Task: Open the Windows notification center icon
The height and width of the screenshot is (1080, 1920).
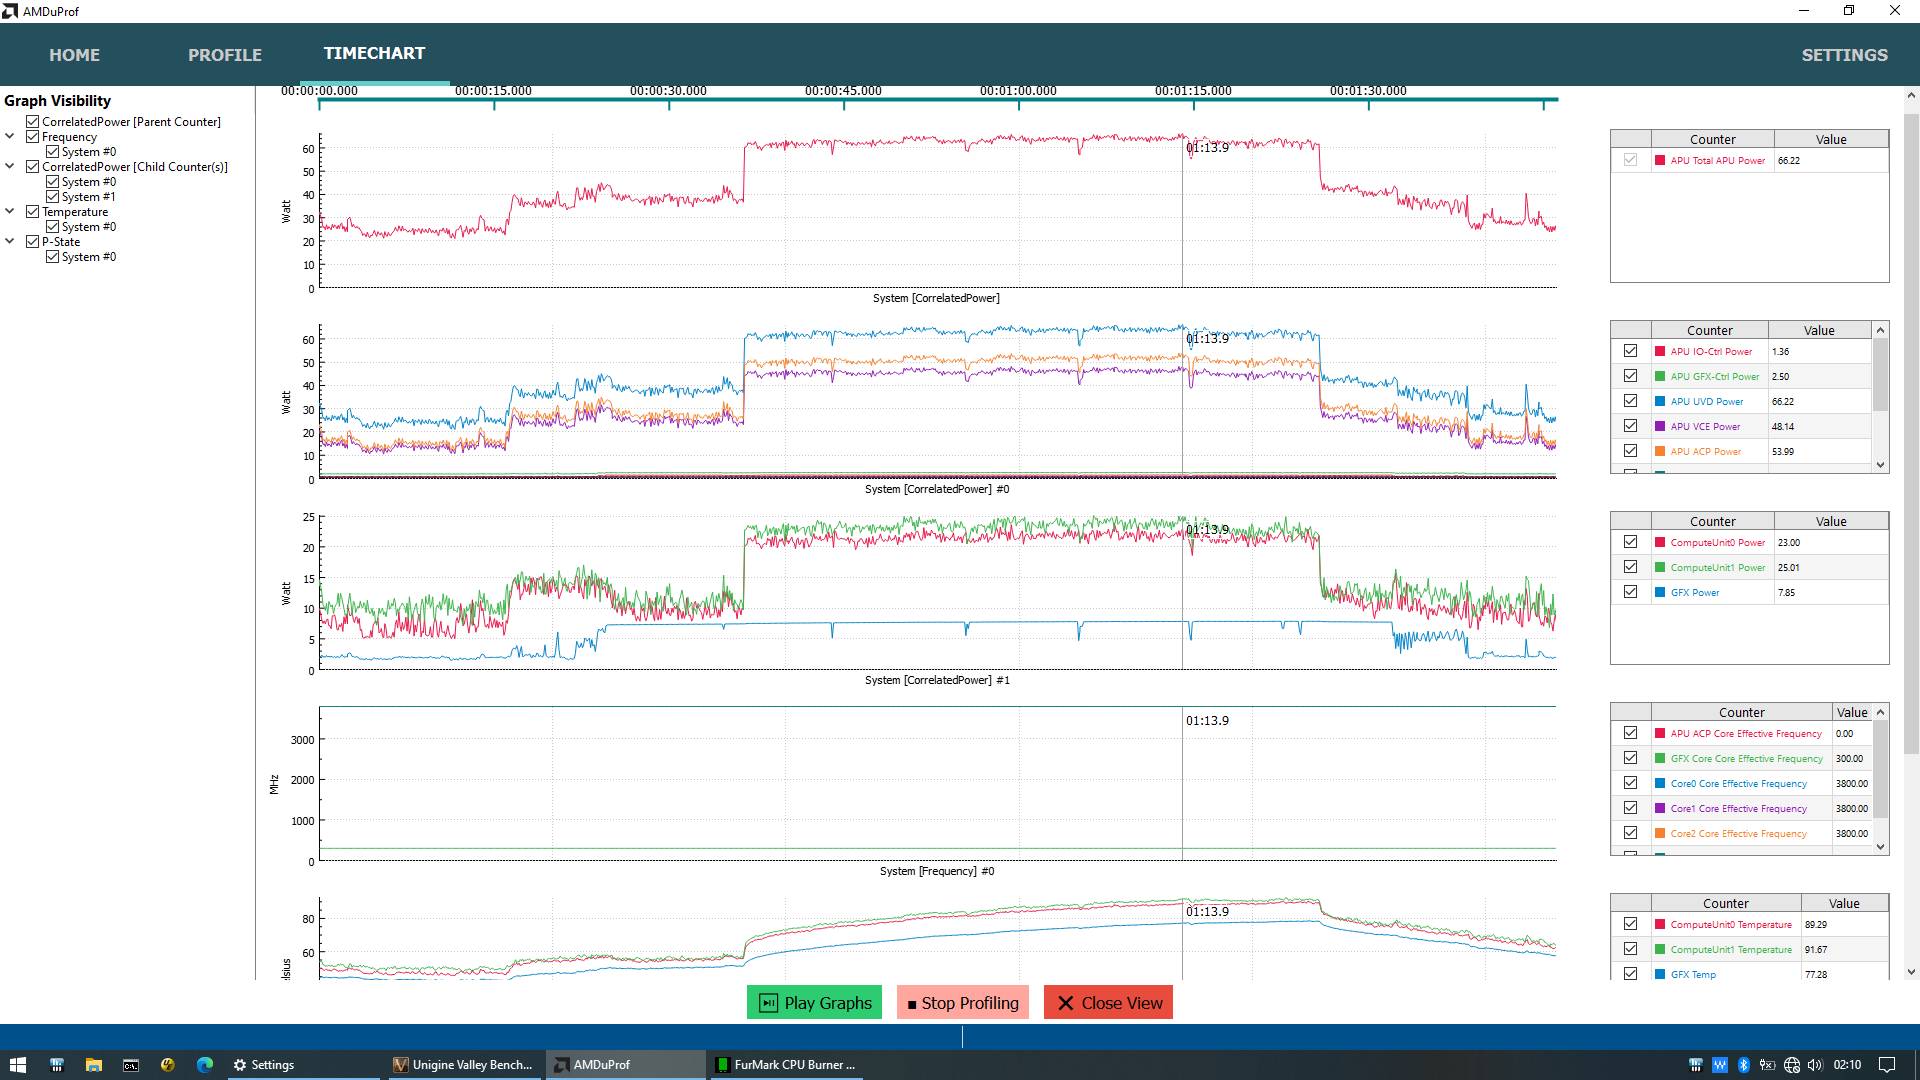Action: point(1887,1065)
